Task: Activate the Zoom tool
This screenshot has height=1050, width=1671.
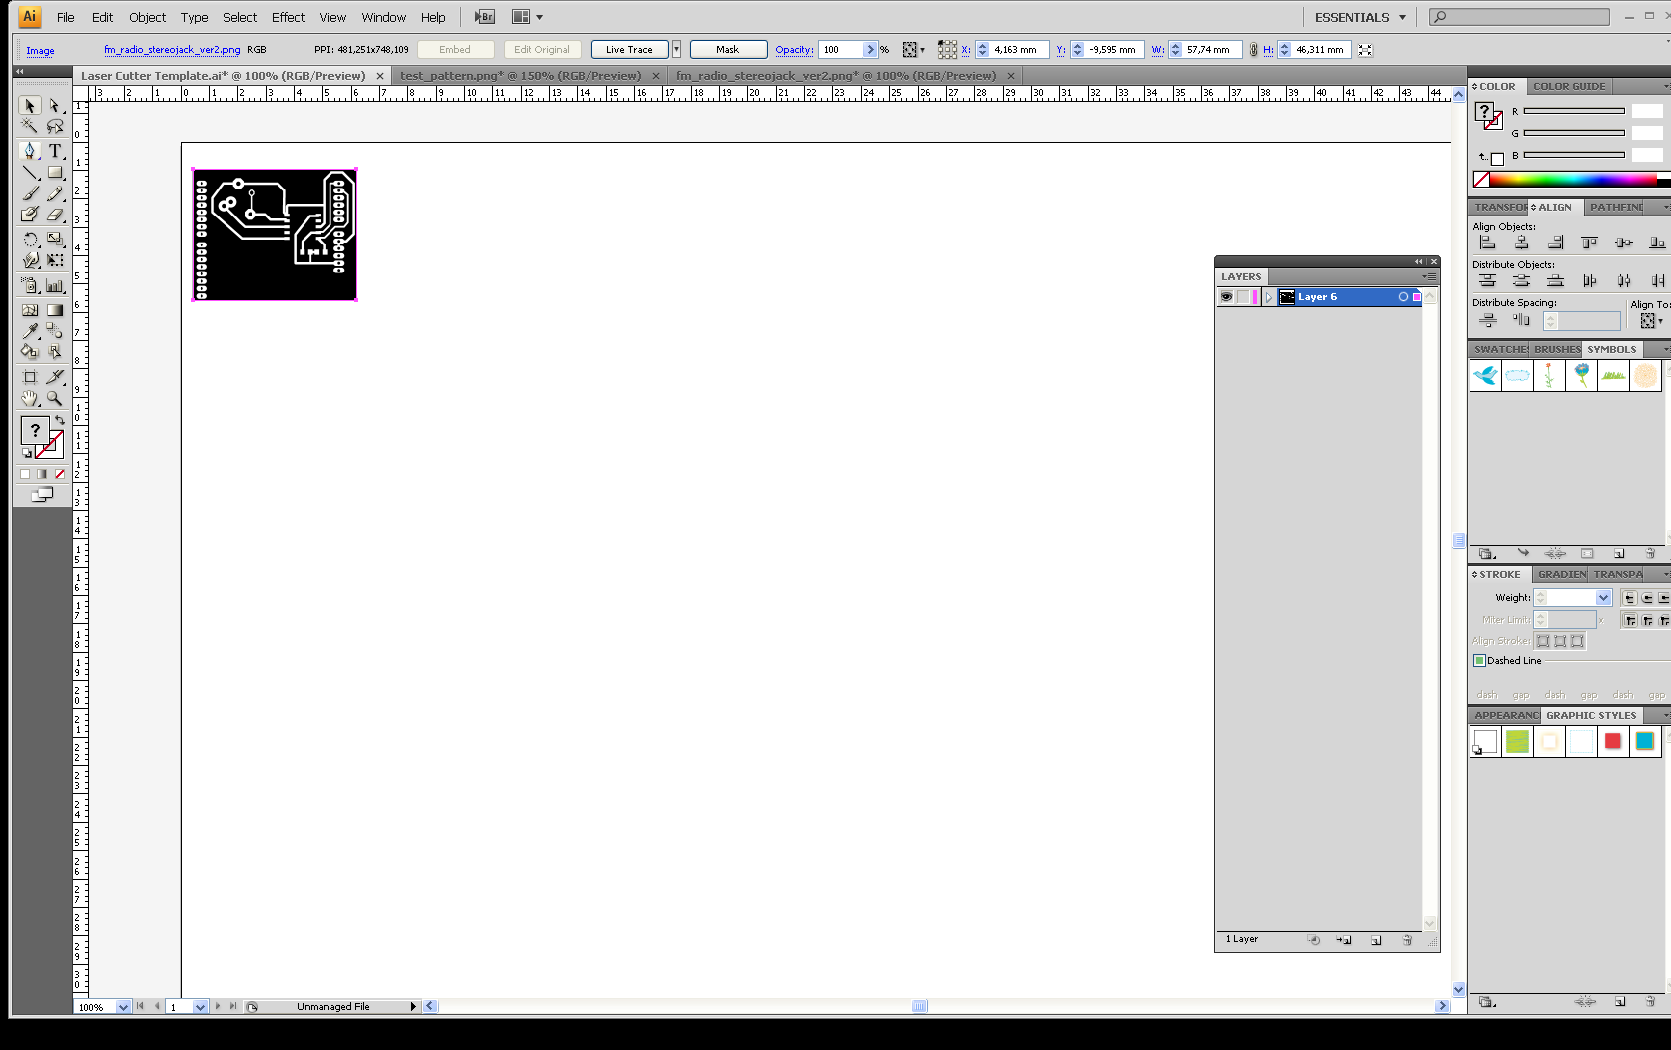Action: (56, 398)
